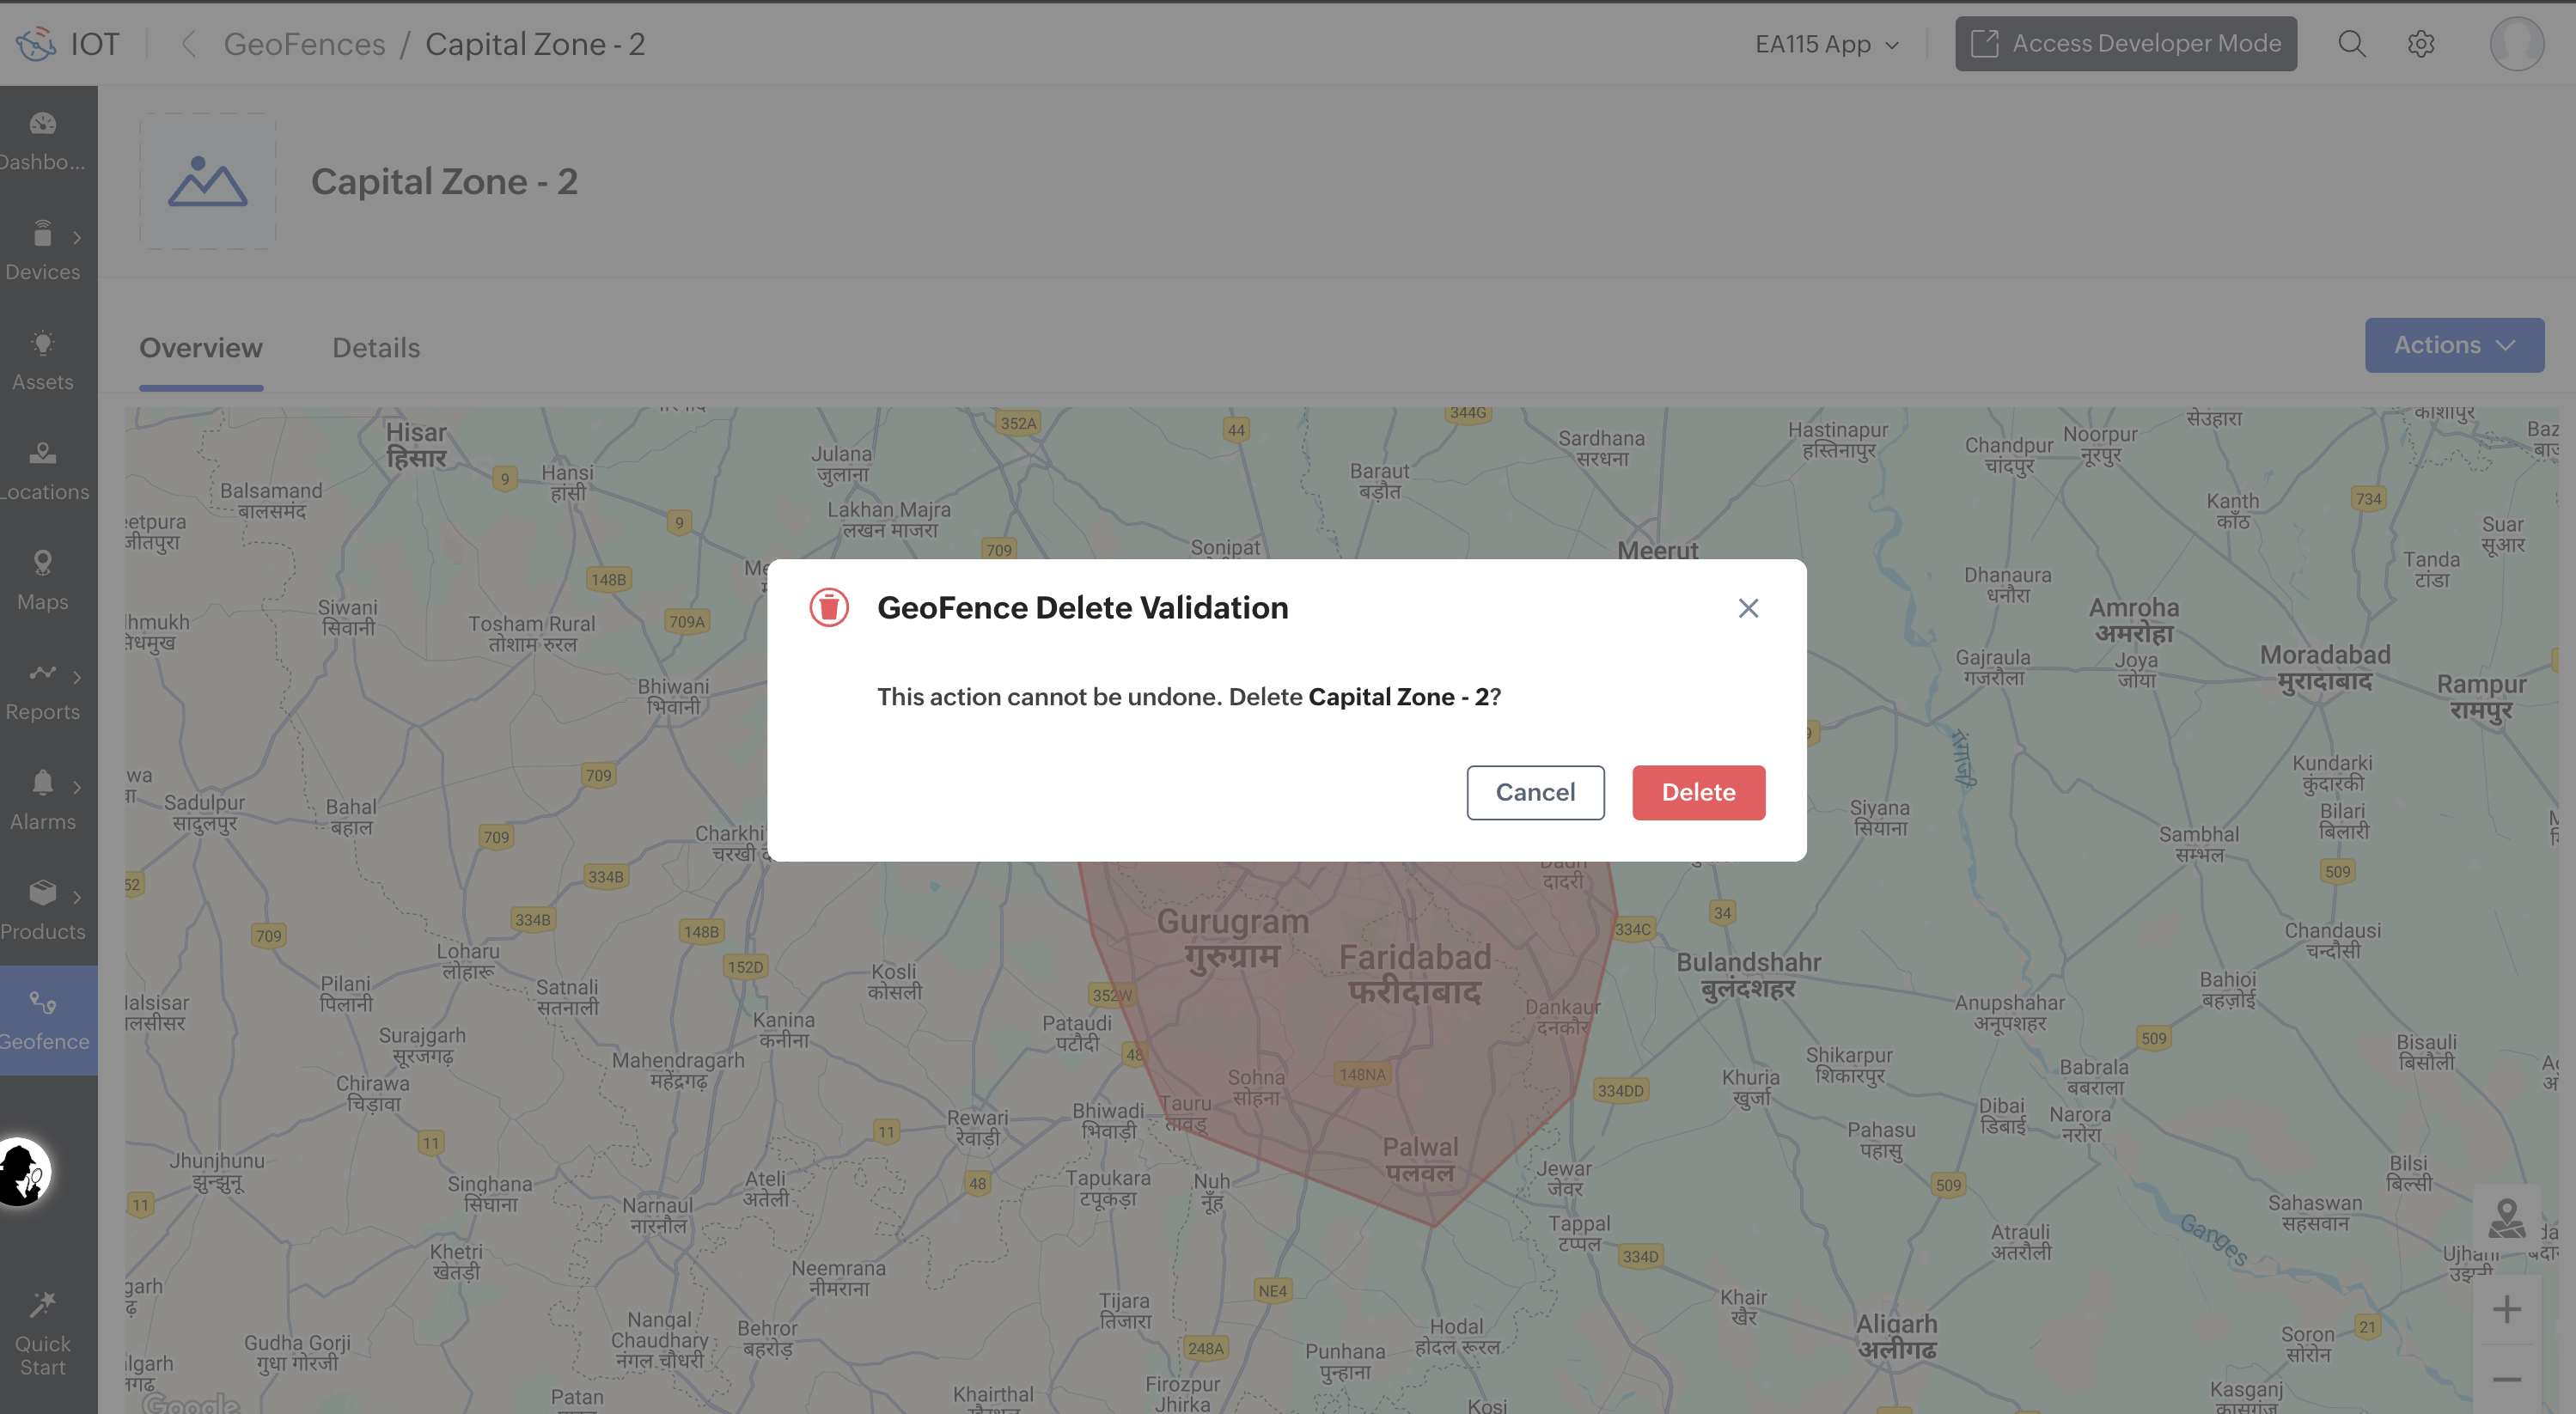The height and width of the screenshot is (1414, 2576).
Task: Open the Actions dropdown button
Action: 2453,345
